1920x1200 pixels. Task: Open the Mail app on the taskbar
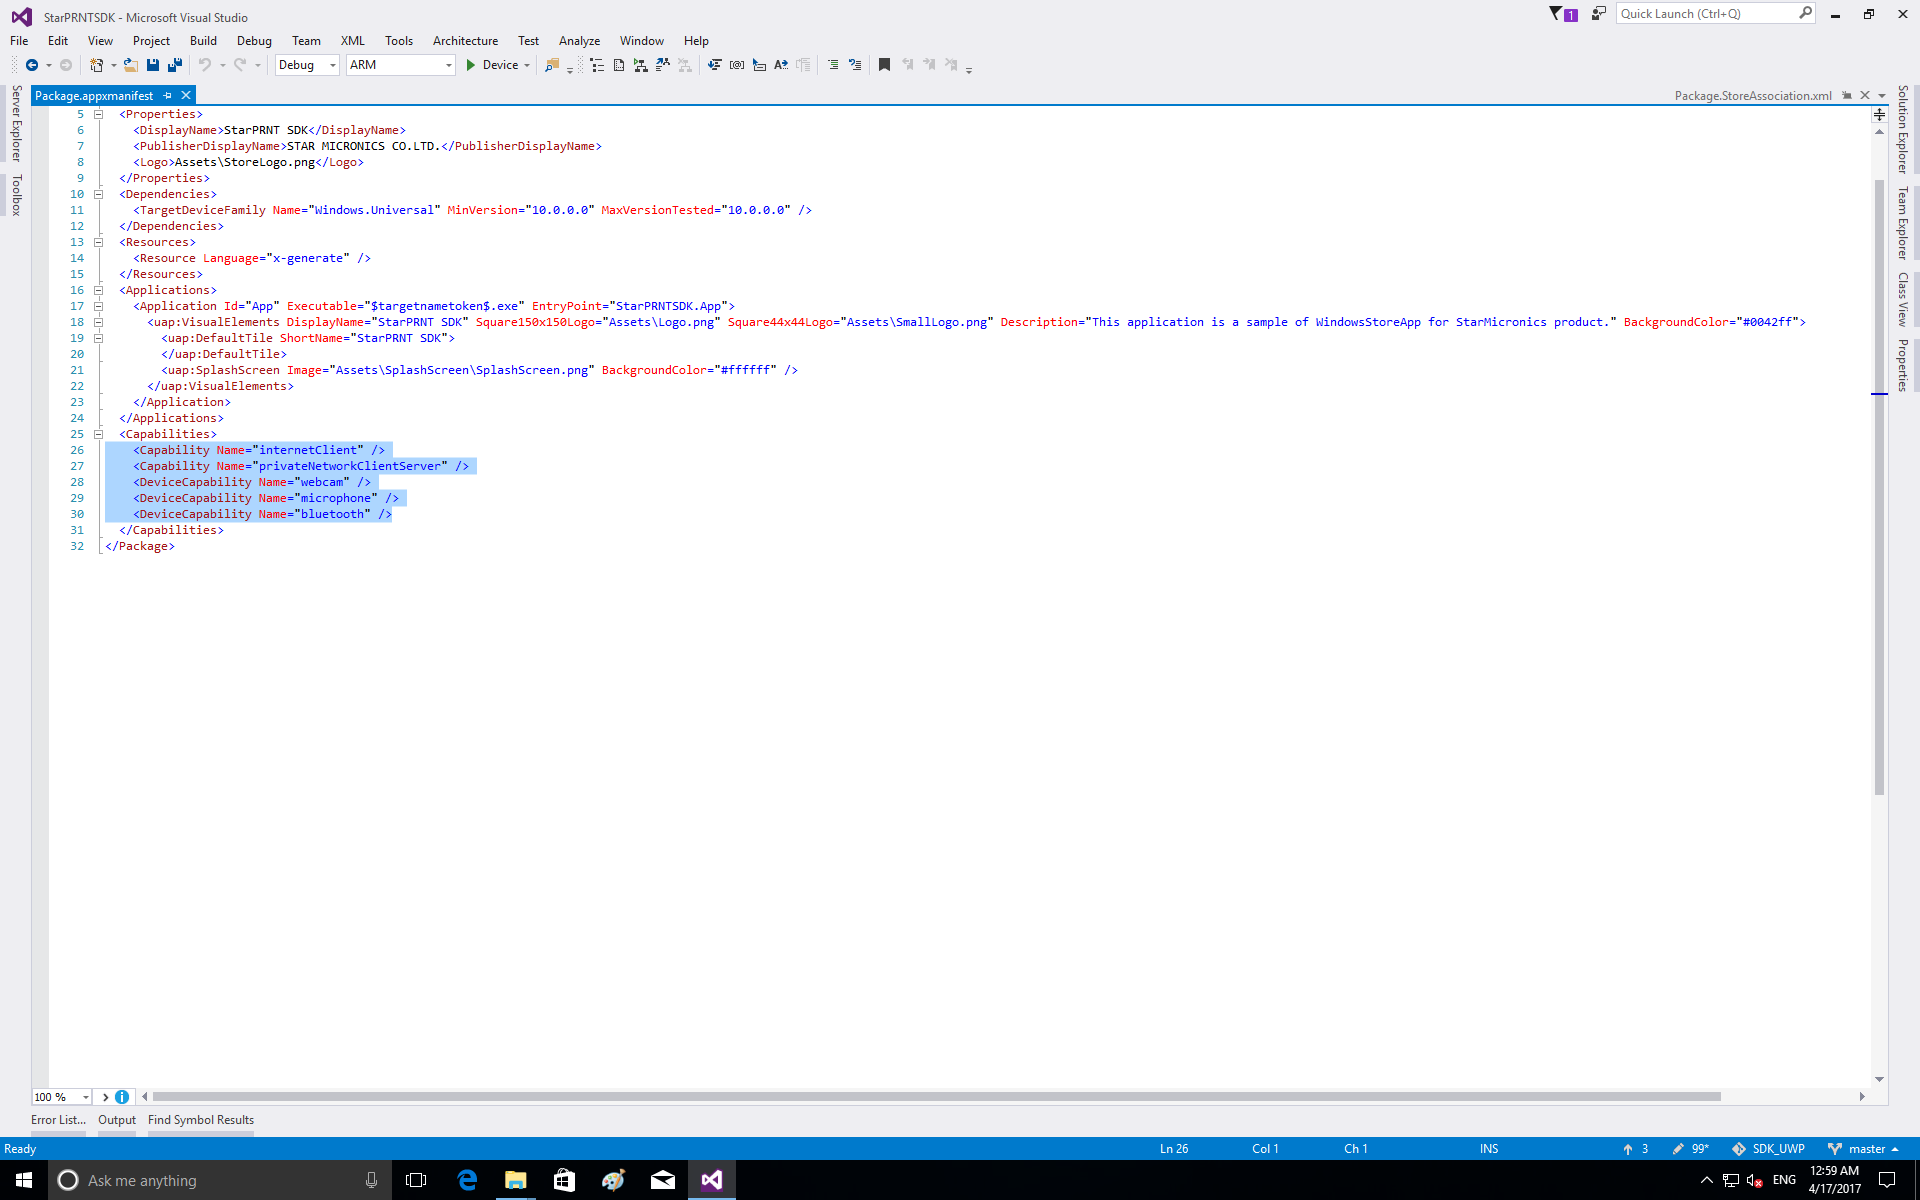[663, 1180]
